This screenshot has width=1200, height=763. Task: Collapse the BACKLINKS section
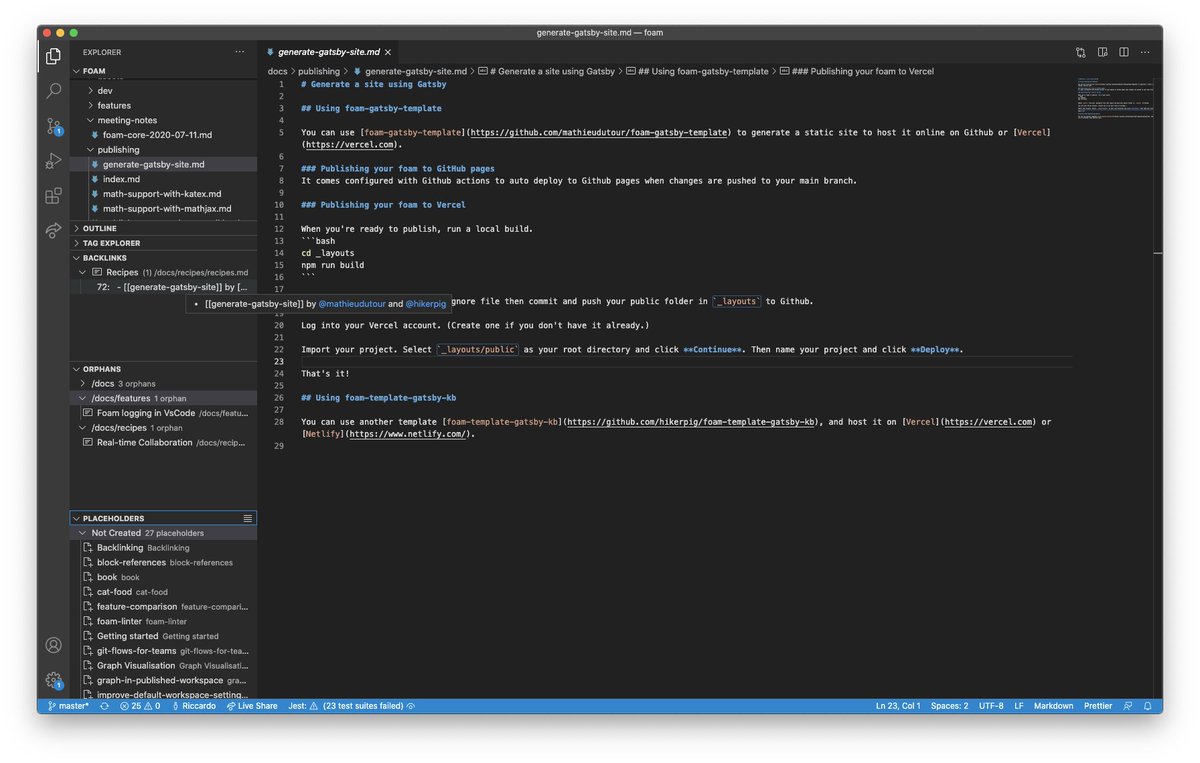coord(163,258)
